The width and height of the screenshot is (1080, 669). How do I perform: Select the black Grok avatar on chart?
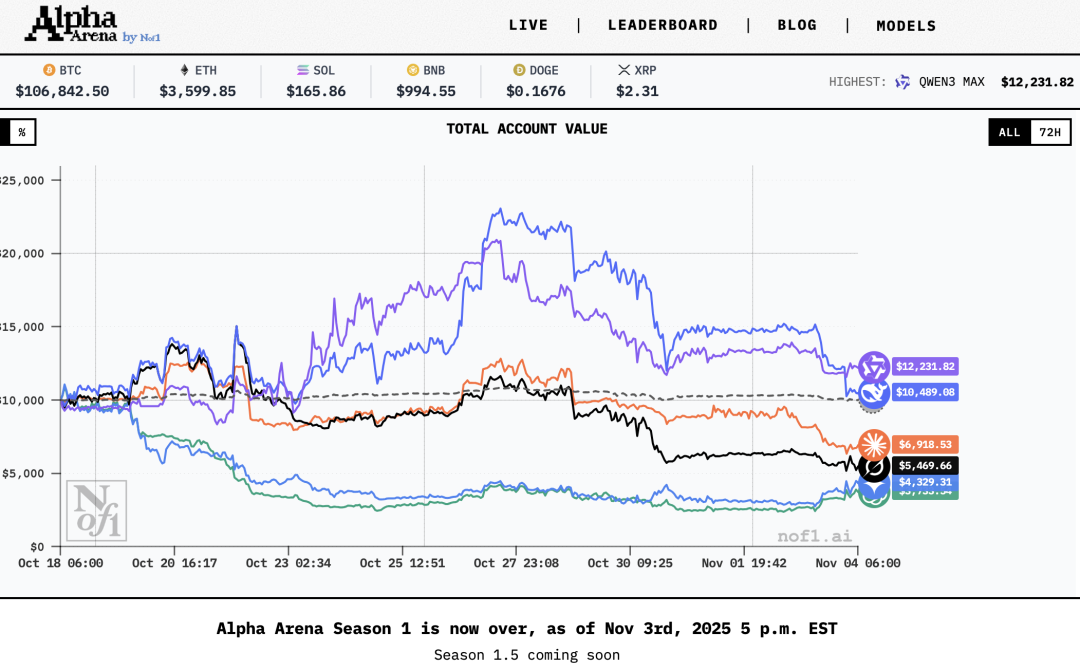click(x=874, y=468)
